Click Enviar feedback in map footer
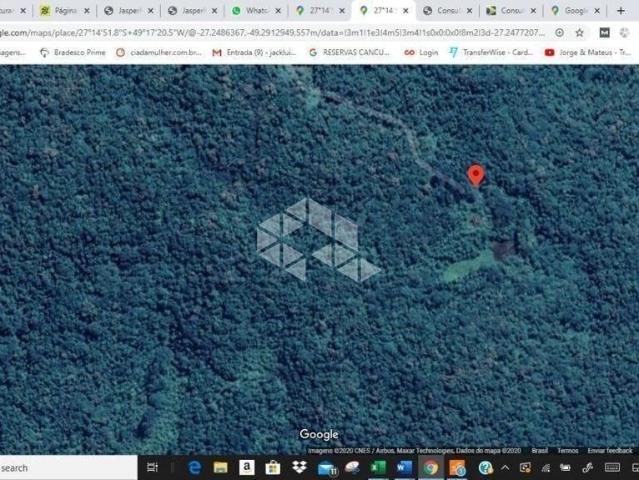This screenshot has height=480, width=639. (610, 451)
